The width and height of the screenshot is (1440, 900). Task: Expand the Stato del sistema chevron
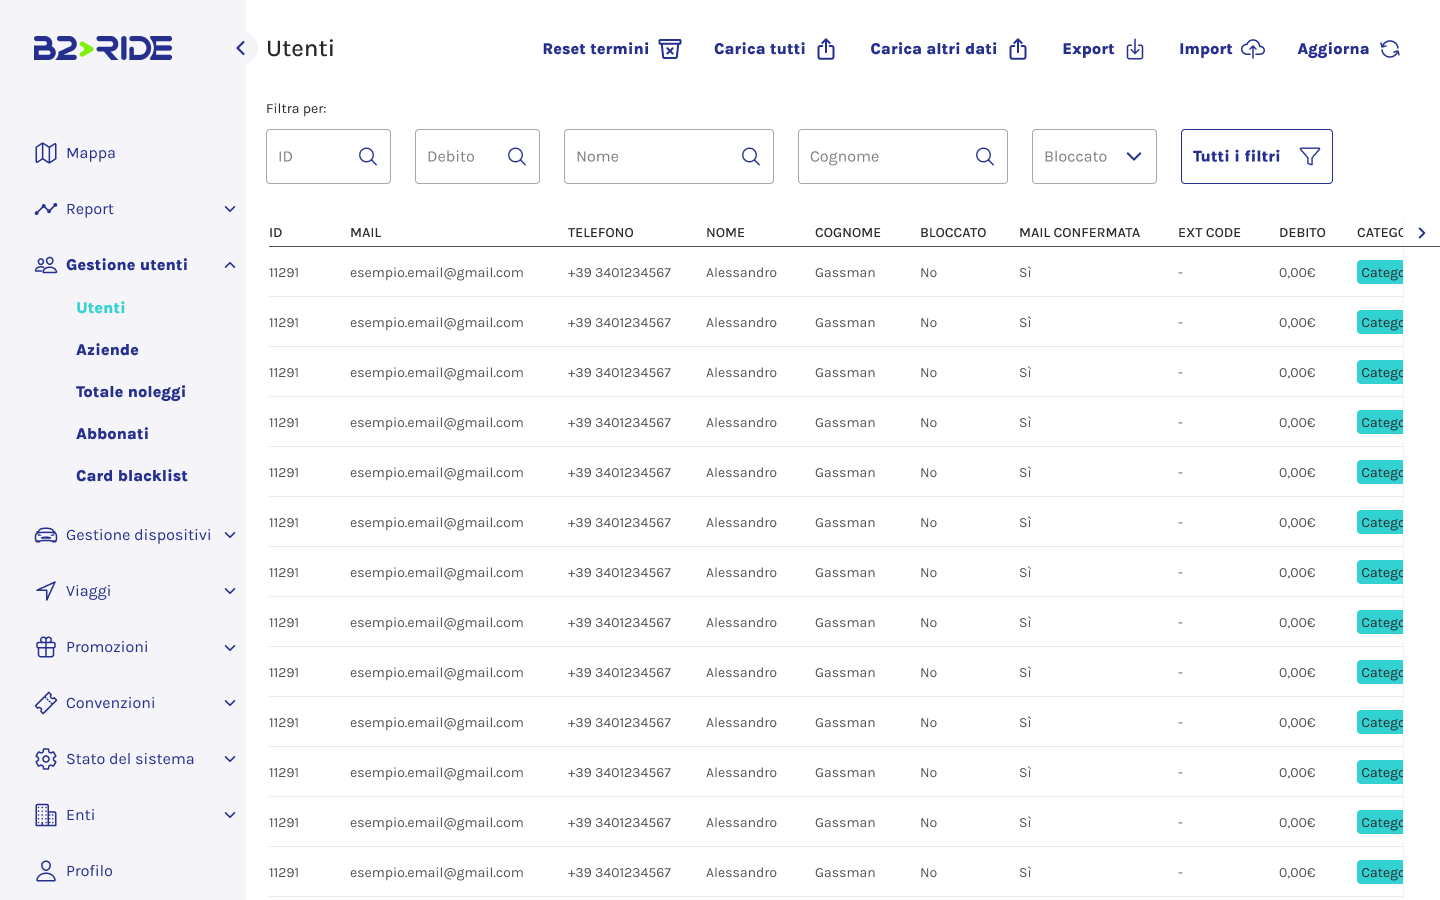230,759
